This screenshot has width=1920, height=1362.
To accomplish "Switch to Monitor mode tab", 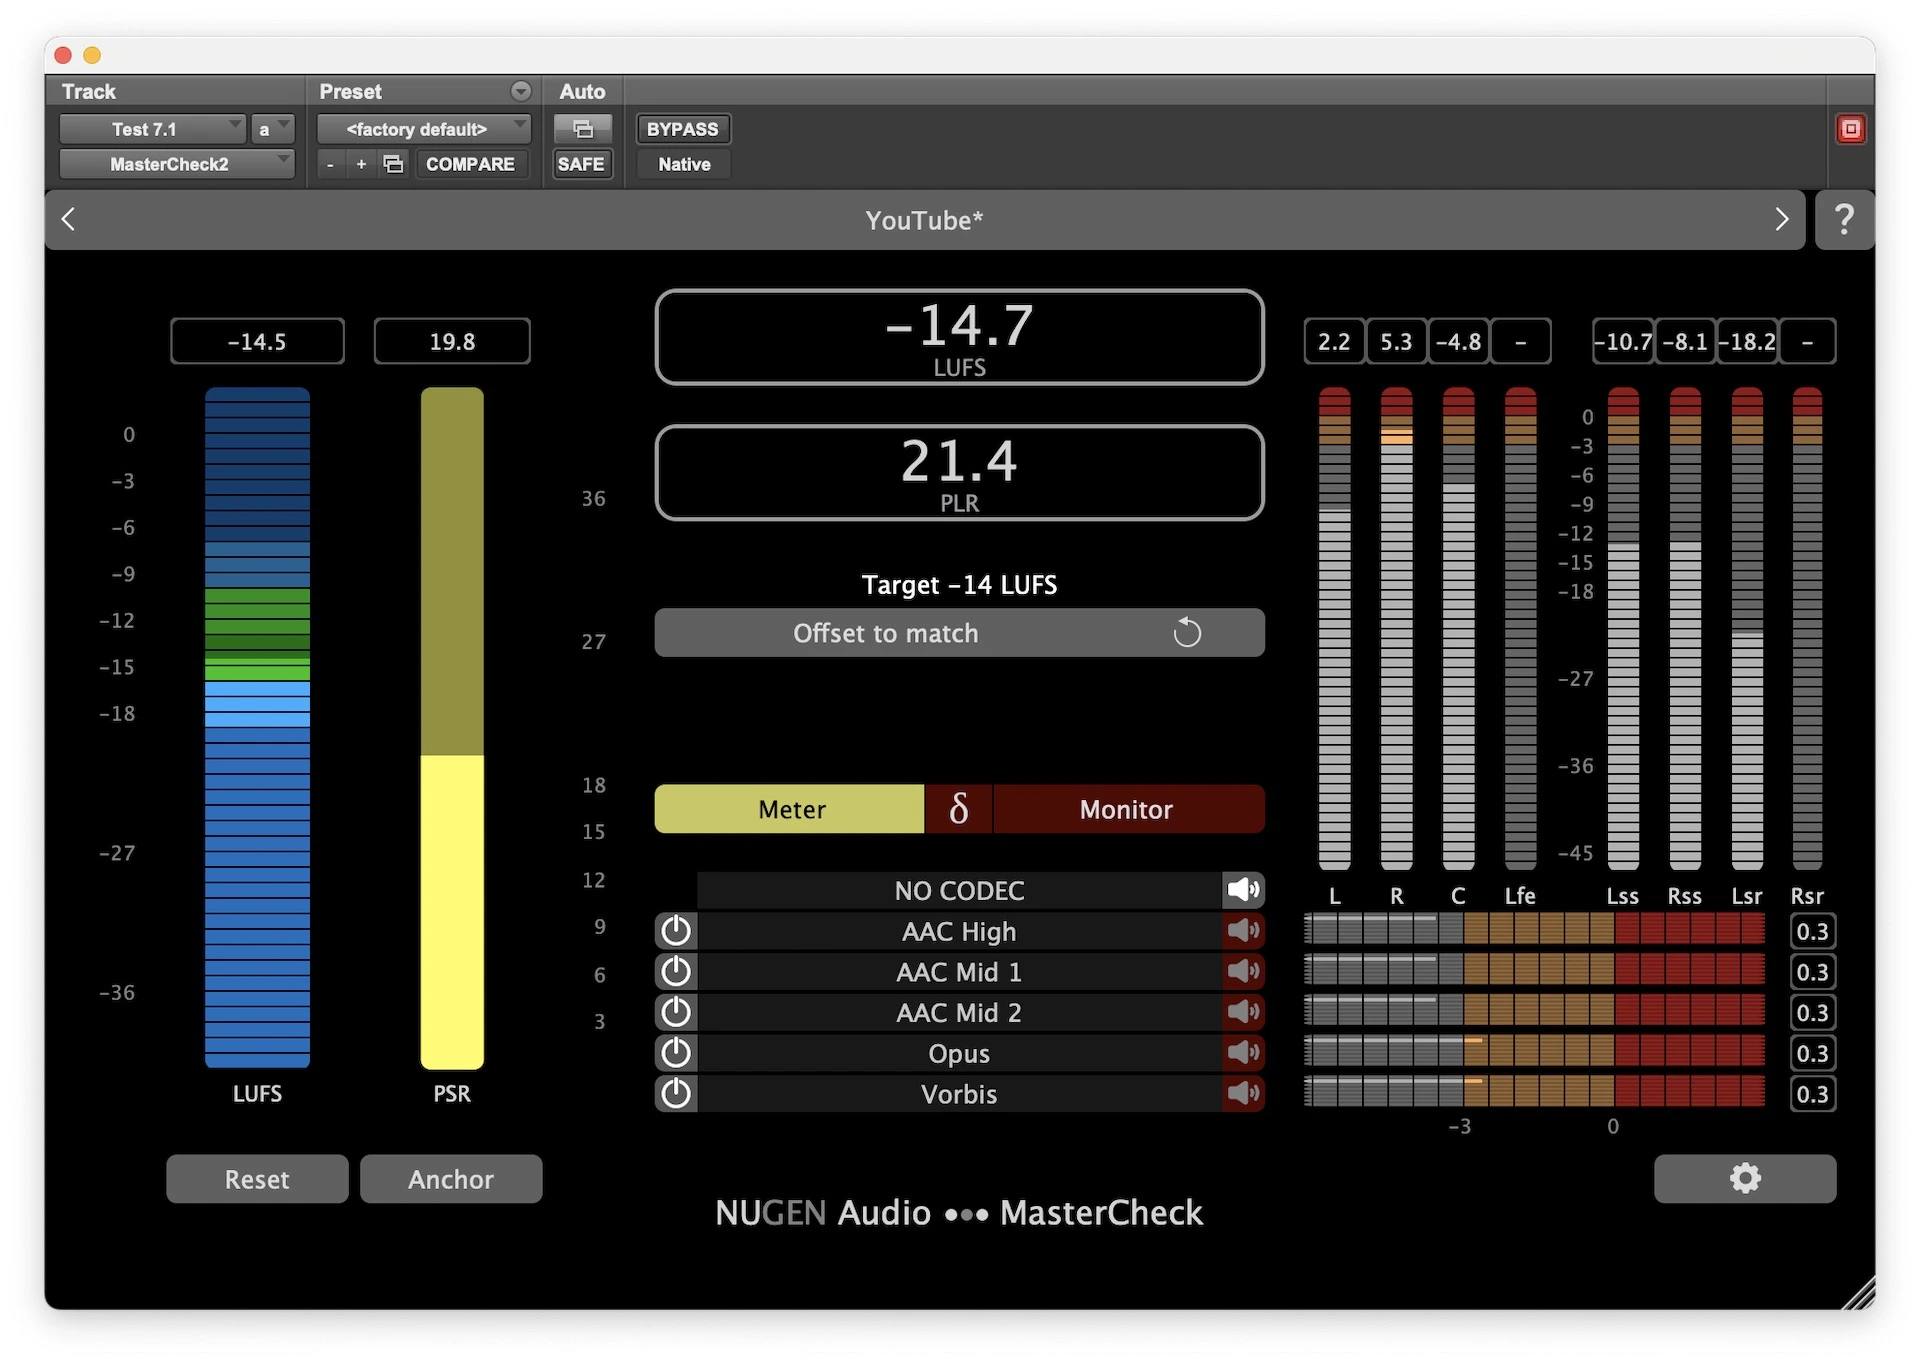I will (1127, 809).
